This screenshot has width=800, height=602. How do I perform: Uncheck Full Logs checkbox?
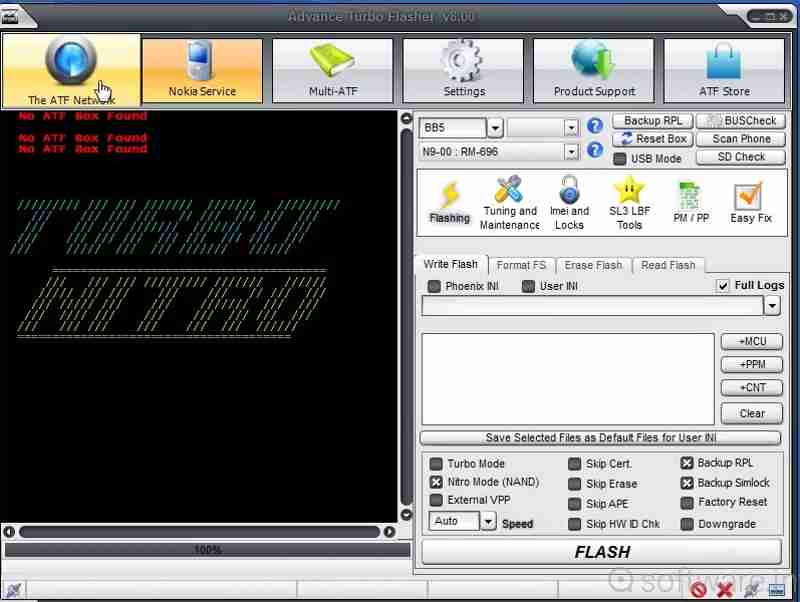(722, 286)
